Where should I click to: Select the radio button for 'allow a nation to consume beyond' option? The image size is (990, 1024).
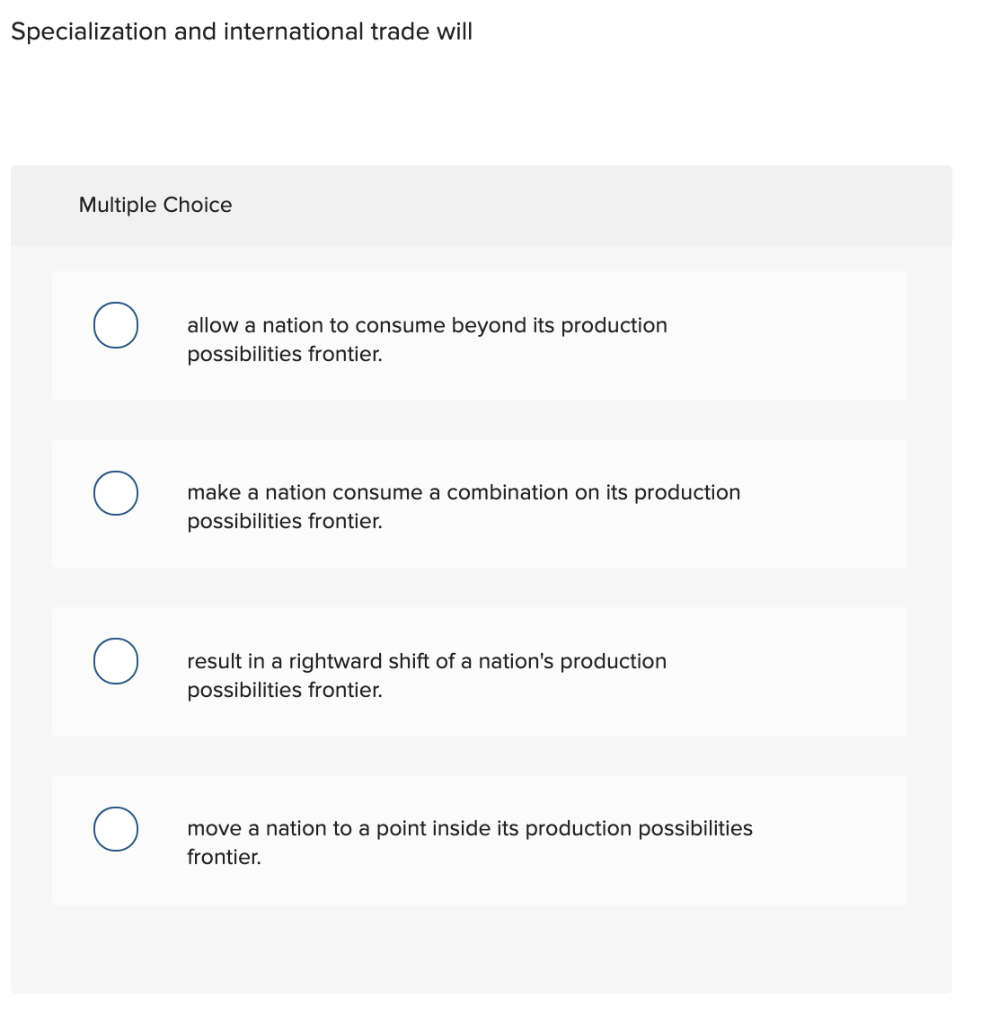coord(115,325)
